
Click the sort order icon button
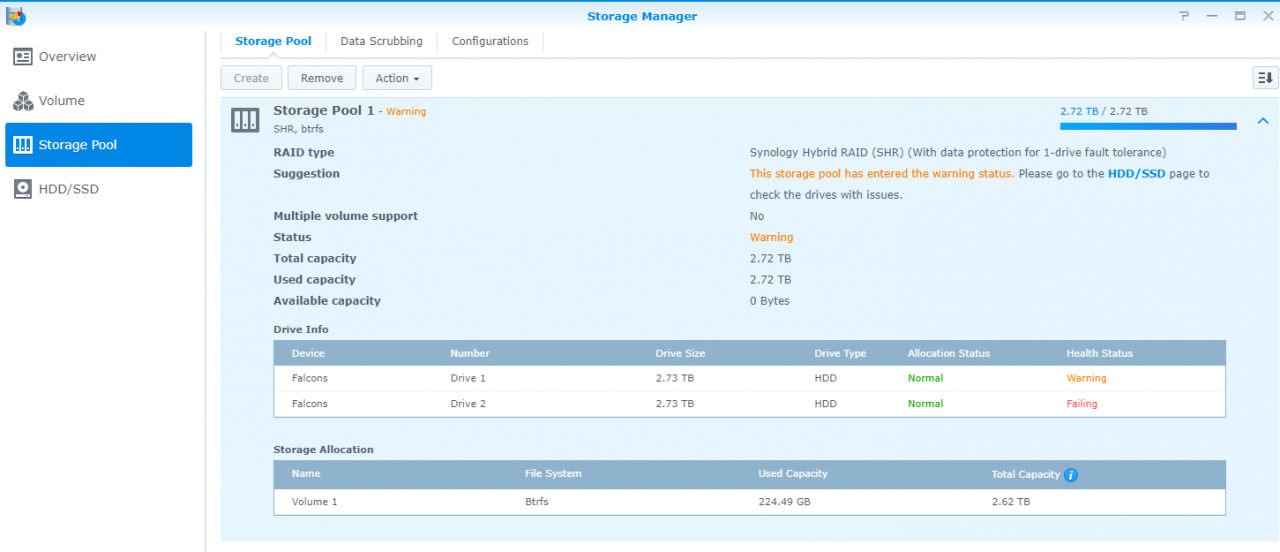tap(1265, 77)
